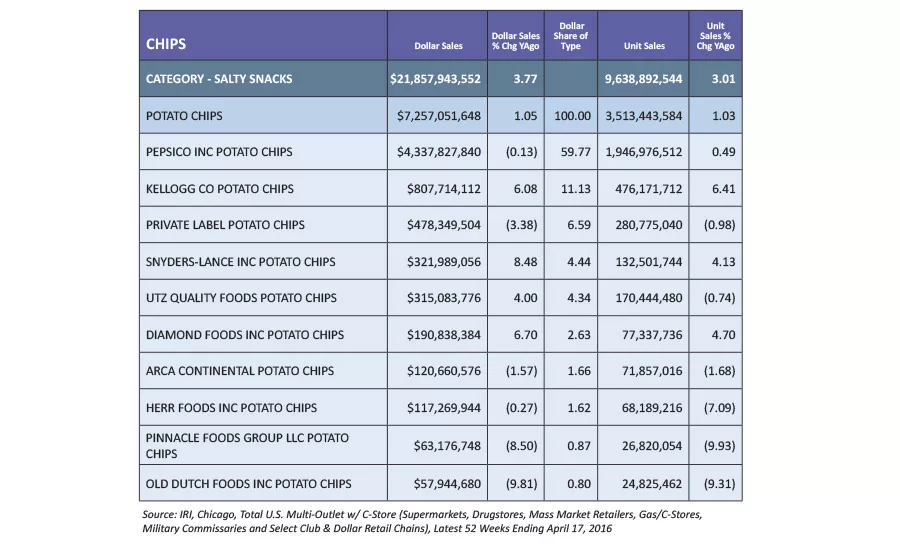
Task: Click the 1,946,976,512 unit sales cell
Action: [643, 152]
